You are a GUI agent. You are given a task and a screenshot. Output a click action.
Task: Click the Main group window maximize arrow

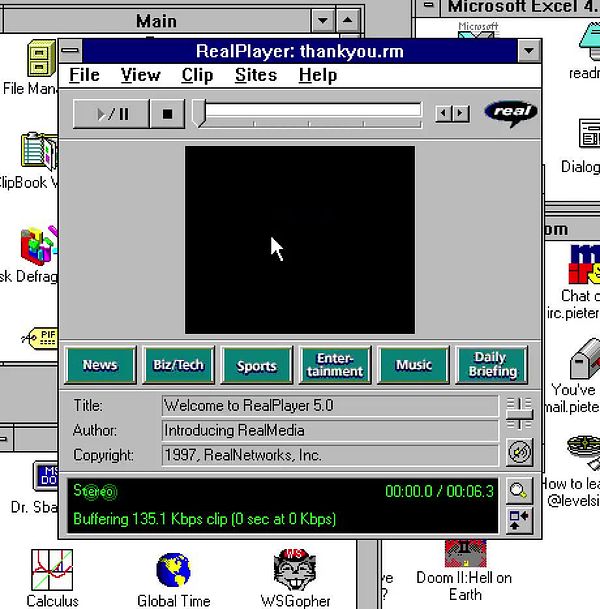pos(347,21)
